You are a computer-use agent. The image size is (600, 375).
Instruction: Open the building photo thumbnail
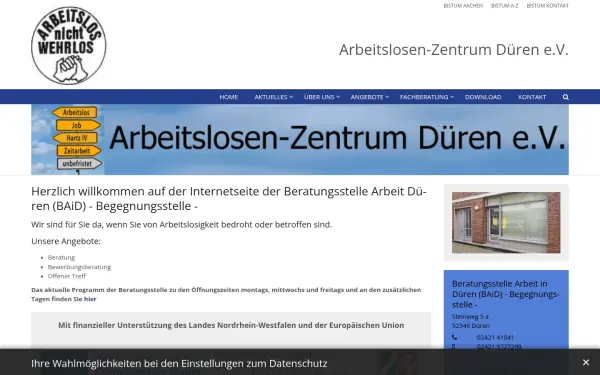coord(506,223)
